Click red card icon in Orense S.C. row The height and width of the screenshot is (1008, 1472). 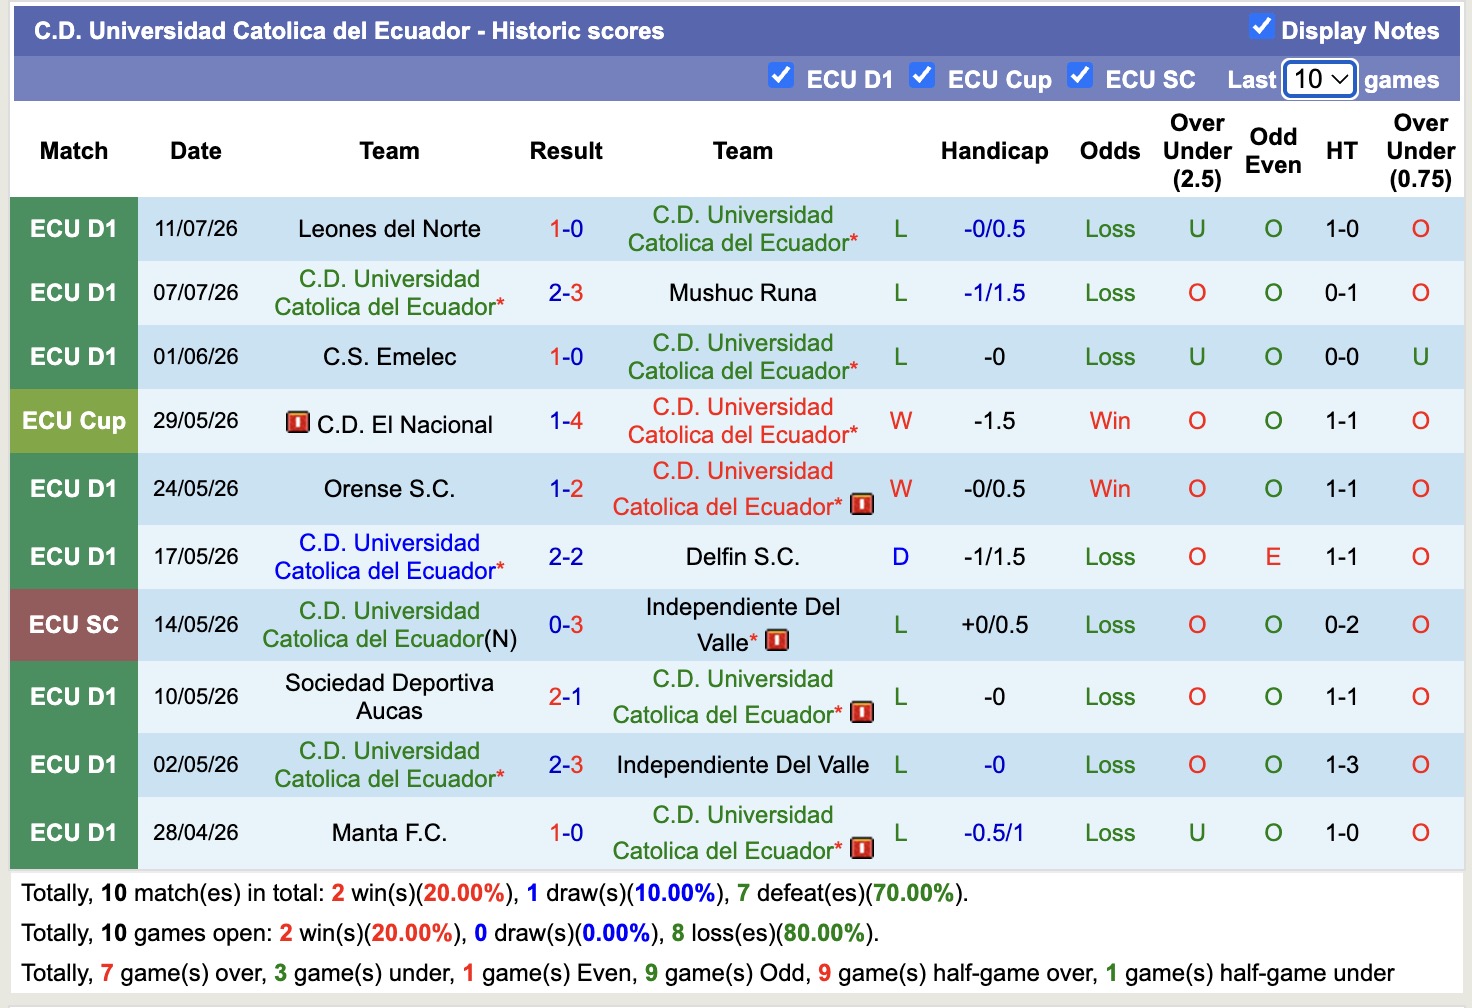(x=862, y=504)
